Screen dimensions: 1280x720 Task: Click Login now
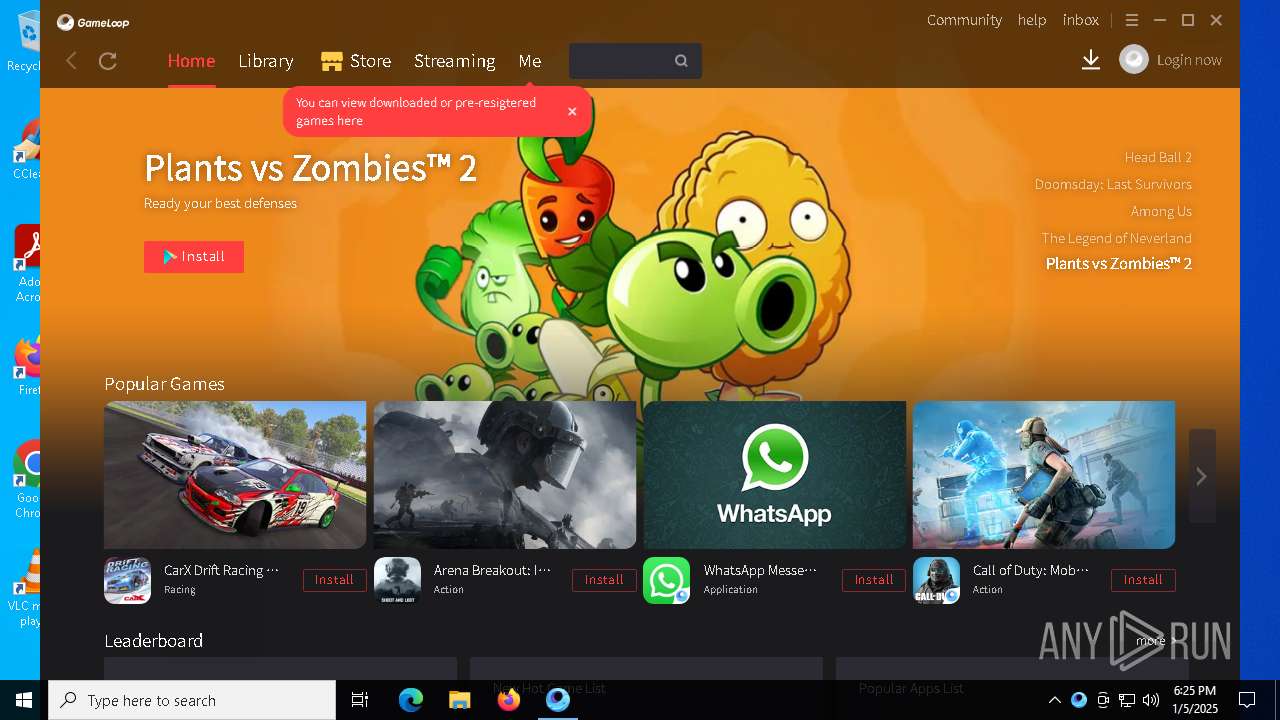1189,60
